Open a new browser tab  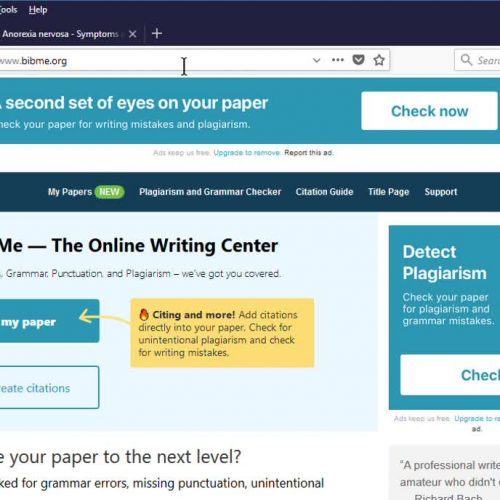pos(157,34)
